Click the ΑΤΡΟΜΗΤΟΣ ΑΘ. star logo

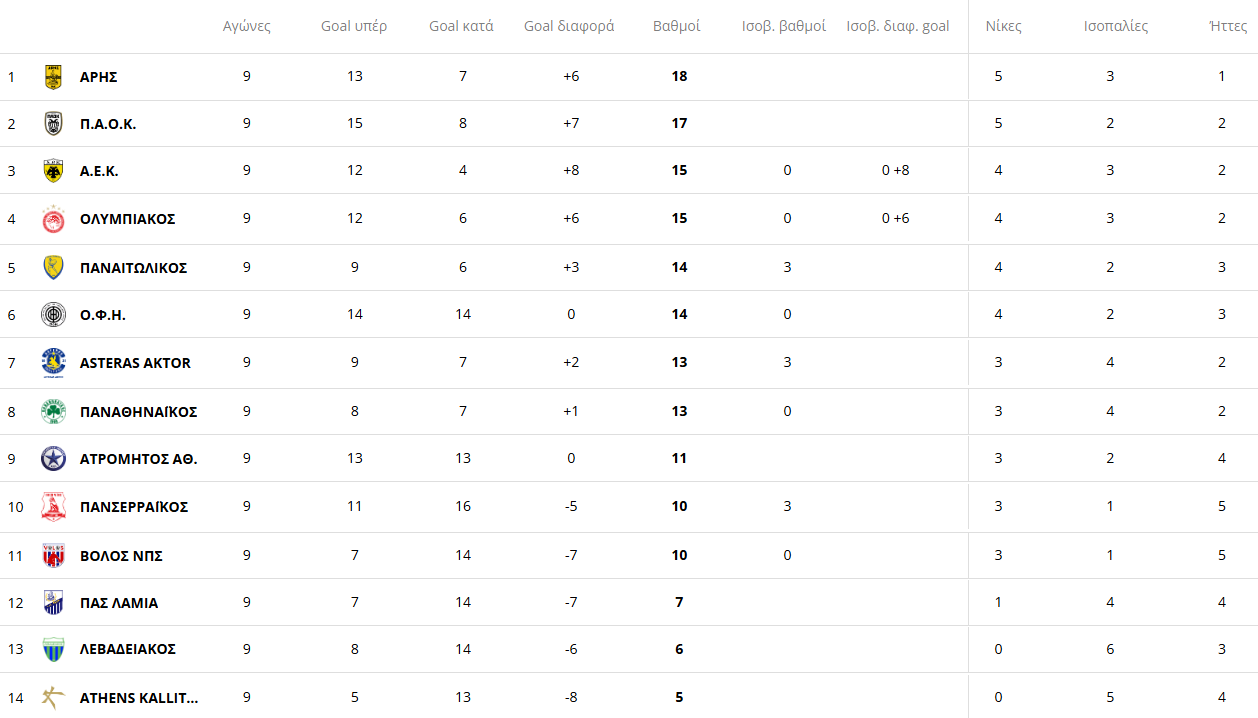click(x=53, y=459)
